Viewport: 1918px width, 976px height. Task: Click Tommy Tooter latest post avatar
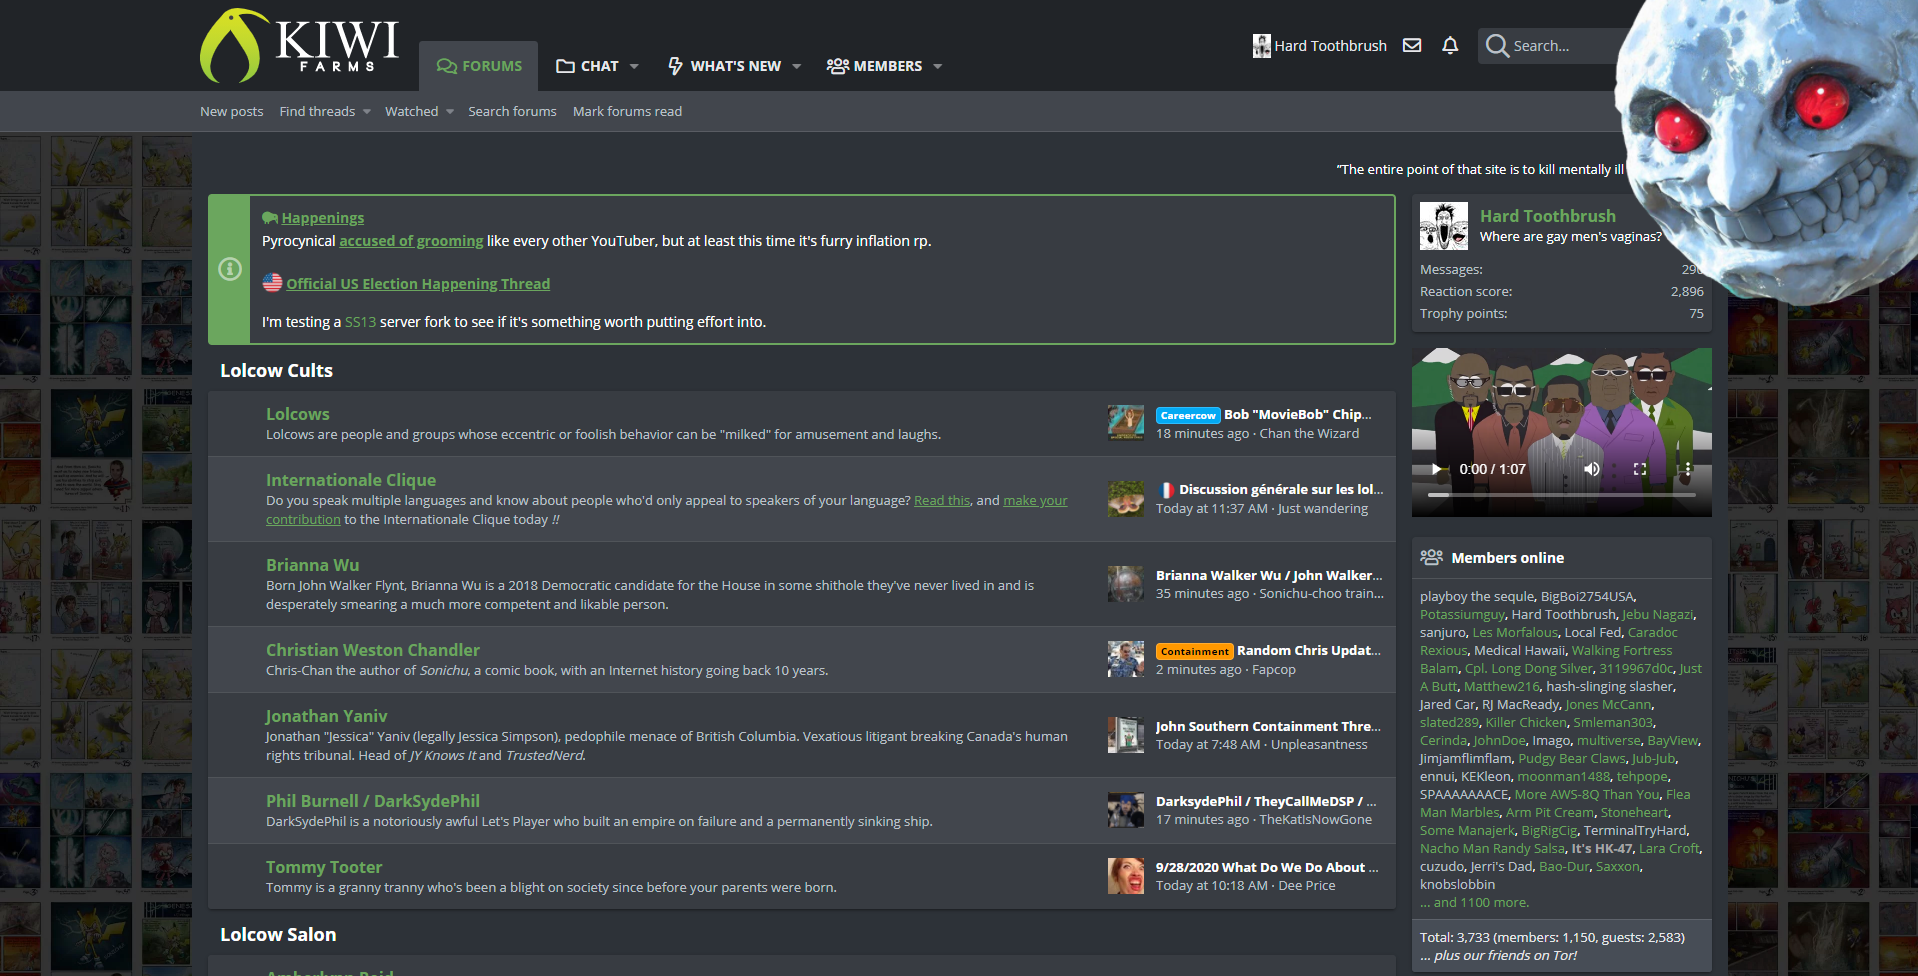(x=1126, y=876)
